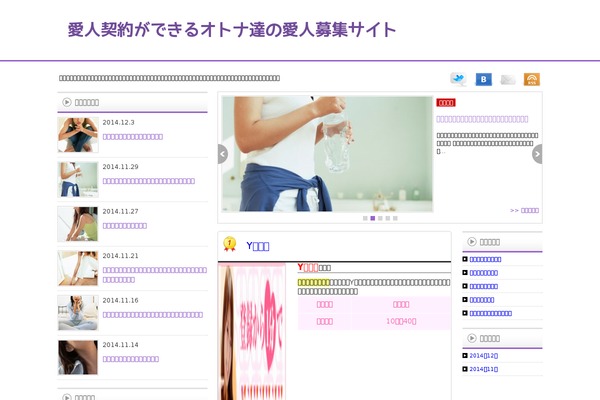Click the red category tag in slideshow
600x400 pixels.
pyautogui.click(x=446, y=103)
